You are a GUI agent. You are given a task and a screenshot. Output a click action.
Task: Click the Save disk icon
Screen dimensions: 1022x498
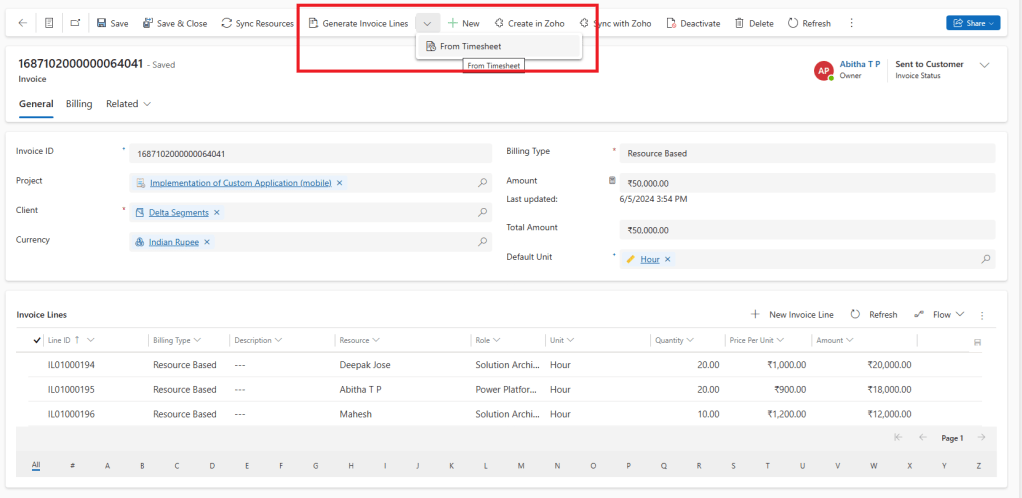pyautogui.click(x=102, y=23)
